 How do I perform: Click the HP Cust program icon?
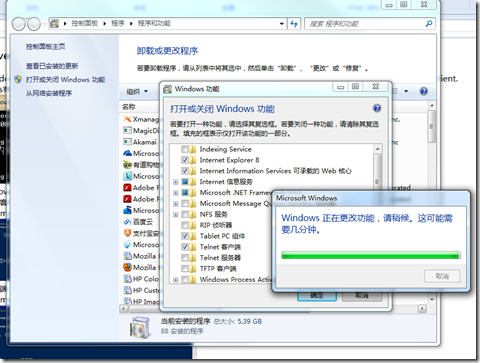(127, 290)
